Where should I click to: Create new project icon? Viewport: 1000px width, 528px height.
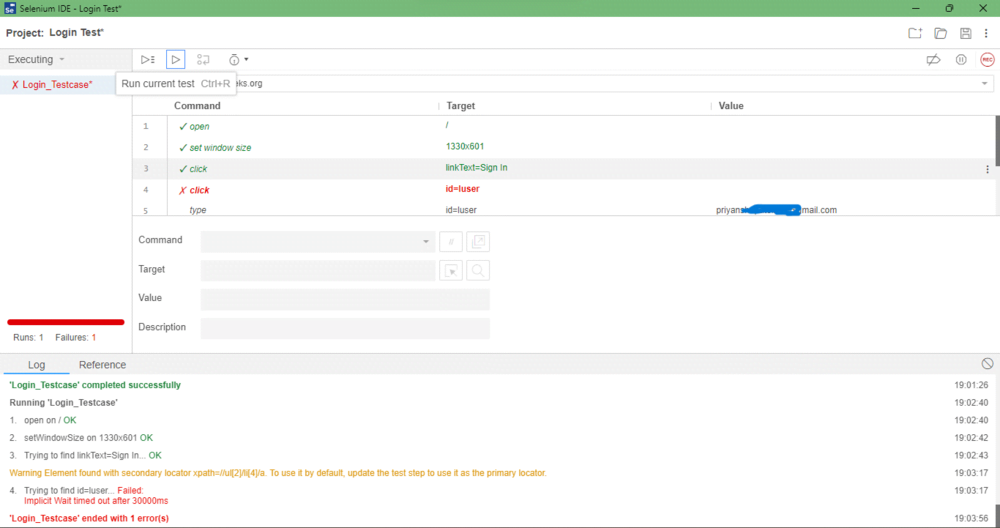915,33
